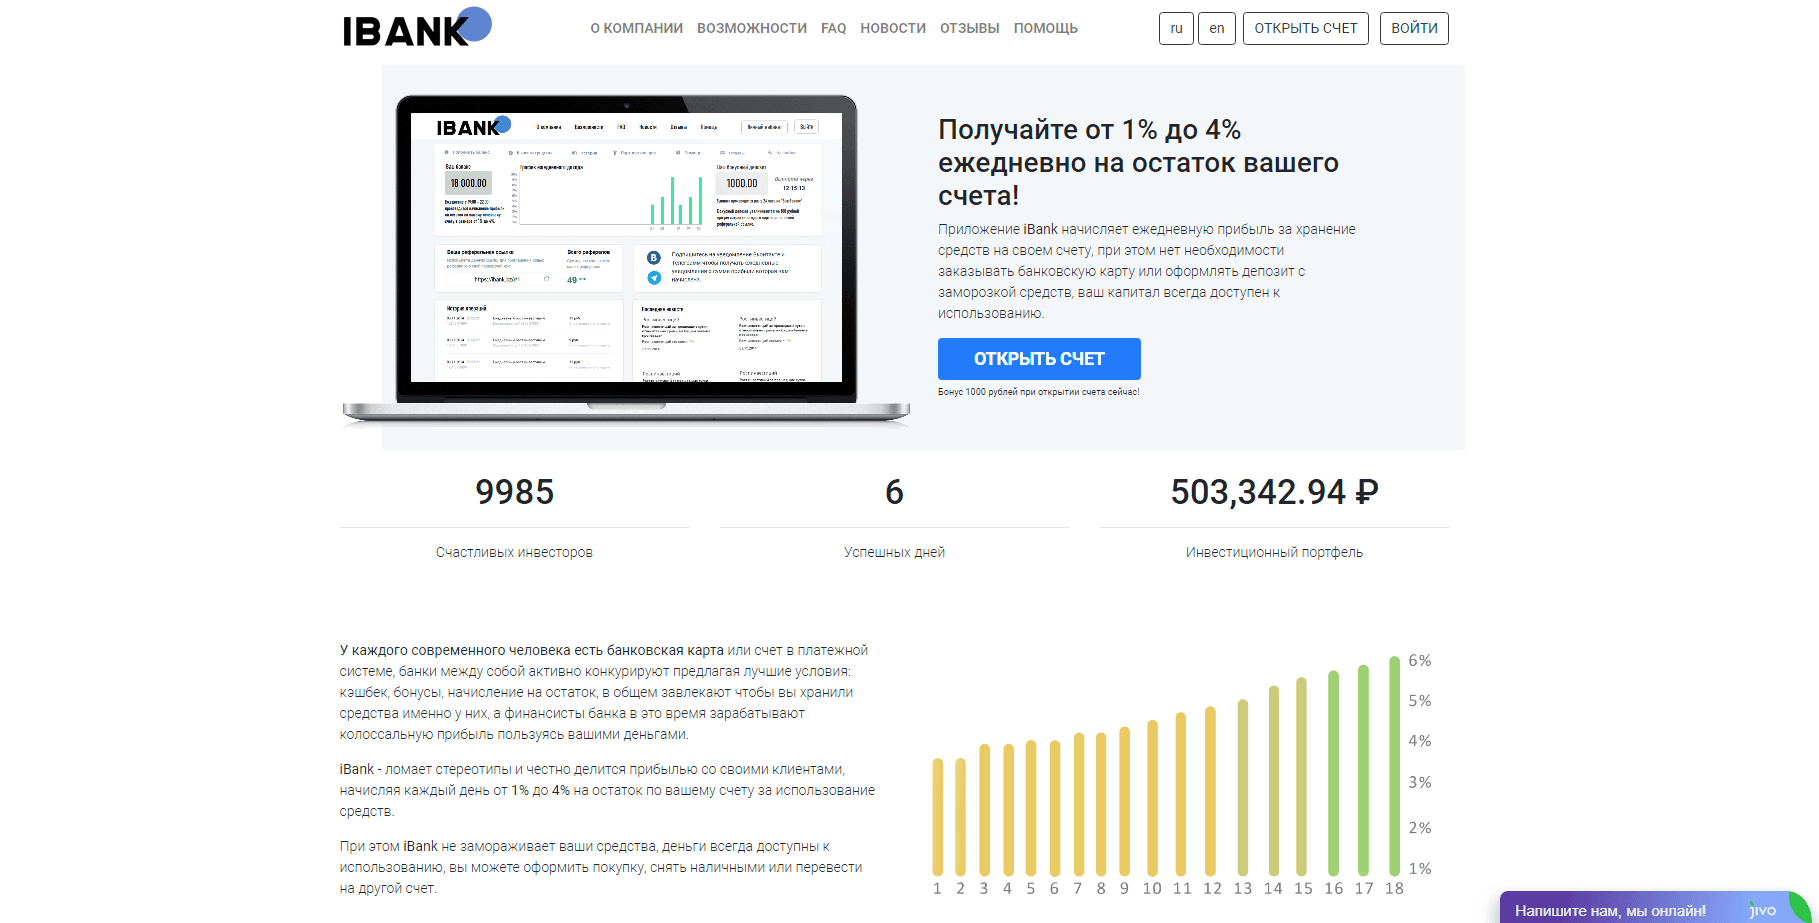Open the О КОМПАНИИ menu item
1819x923 pixels.
pyautogui.click(x=636, y=28)
